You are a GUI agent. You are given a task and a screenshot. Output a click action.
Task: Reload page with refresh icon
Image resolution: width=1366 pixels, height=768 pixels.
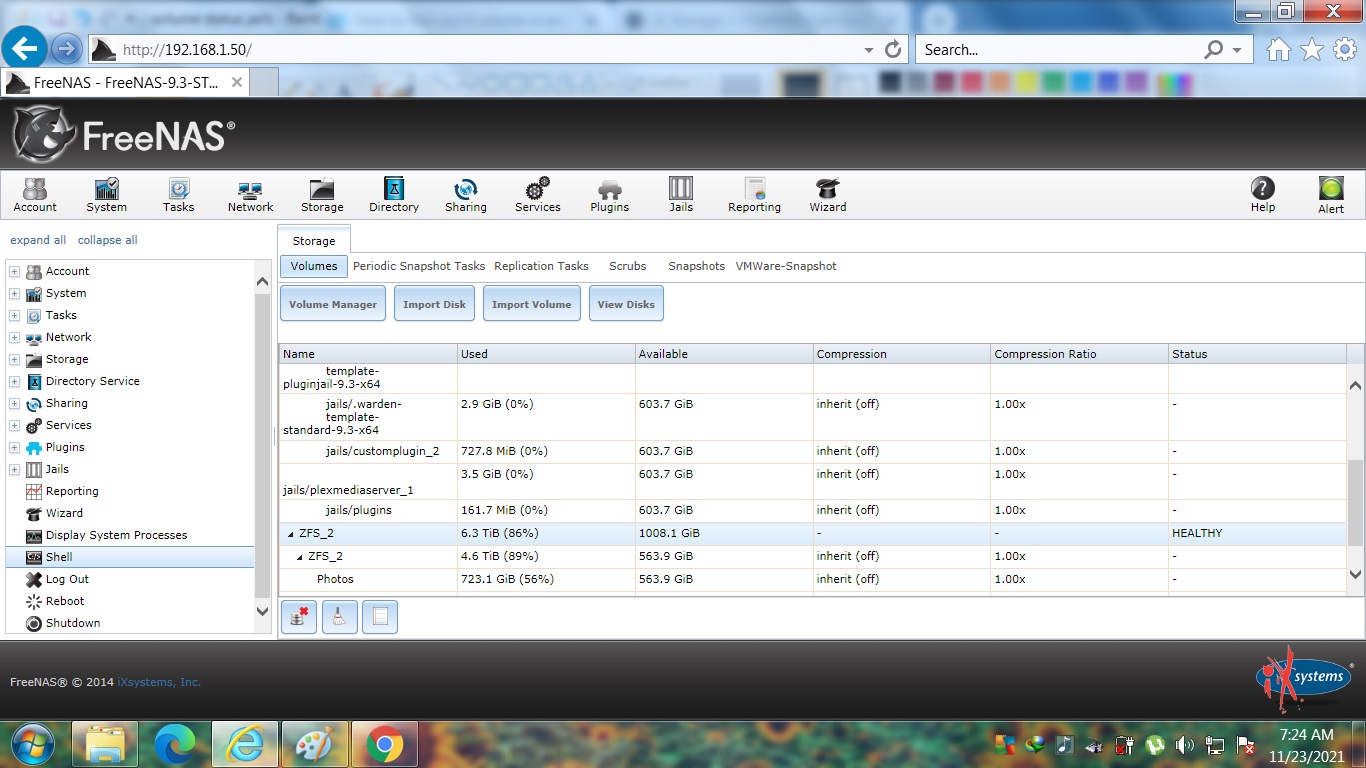click(893, 49)
